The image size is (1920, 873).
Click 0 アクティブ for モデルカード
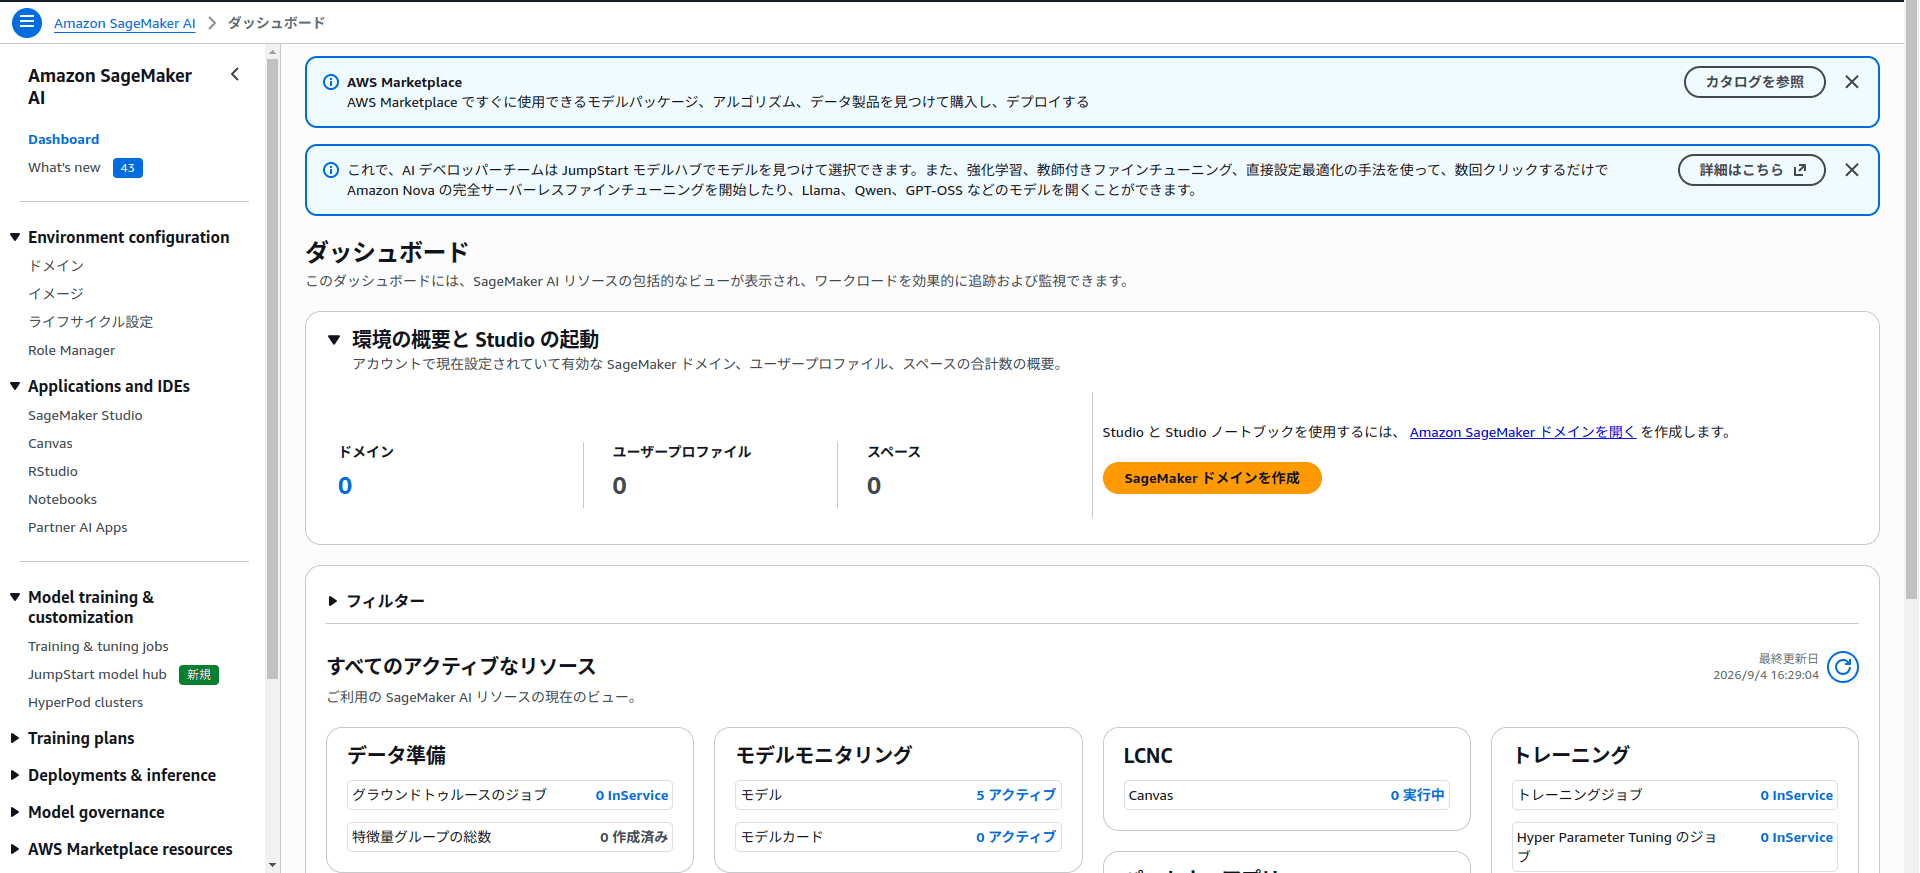point(1016,837)
